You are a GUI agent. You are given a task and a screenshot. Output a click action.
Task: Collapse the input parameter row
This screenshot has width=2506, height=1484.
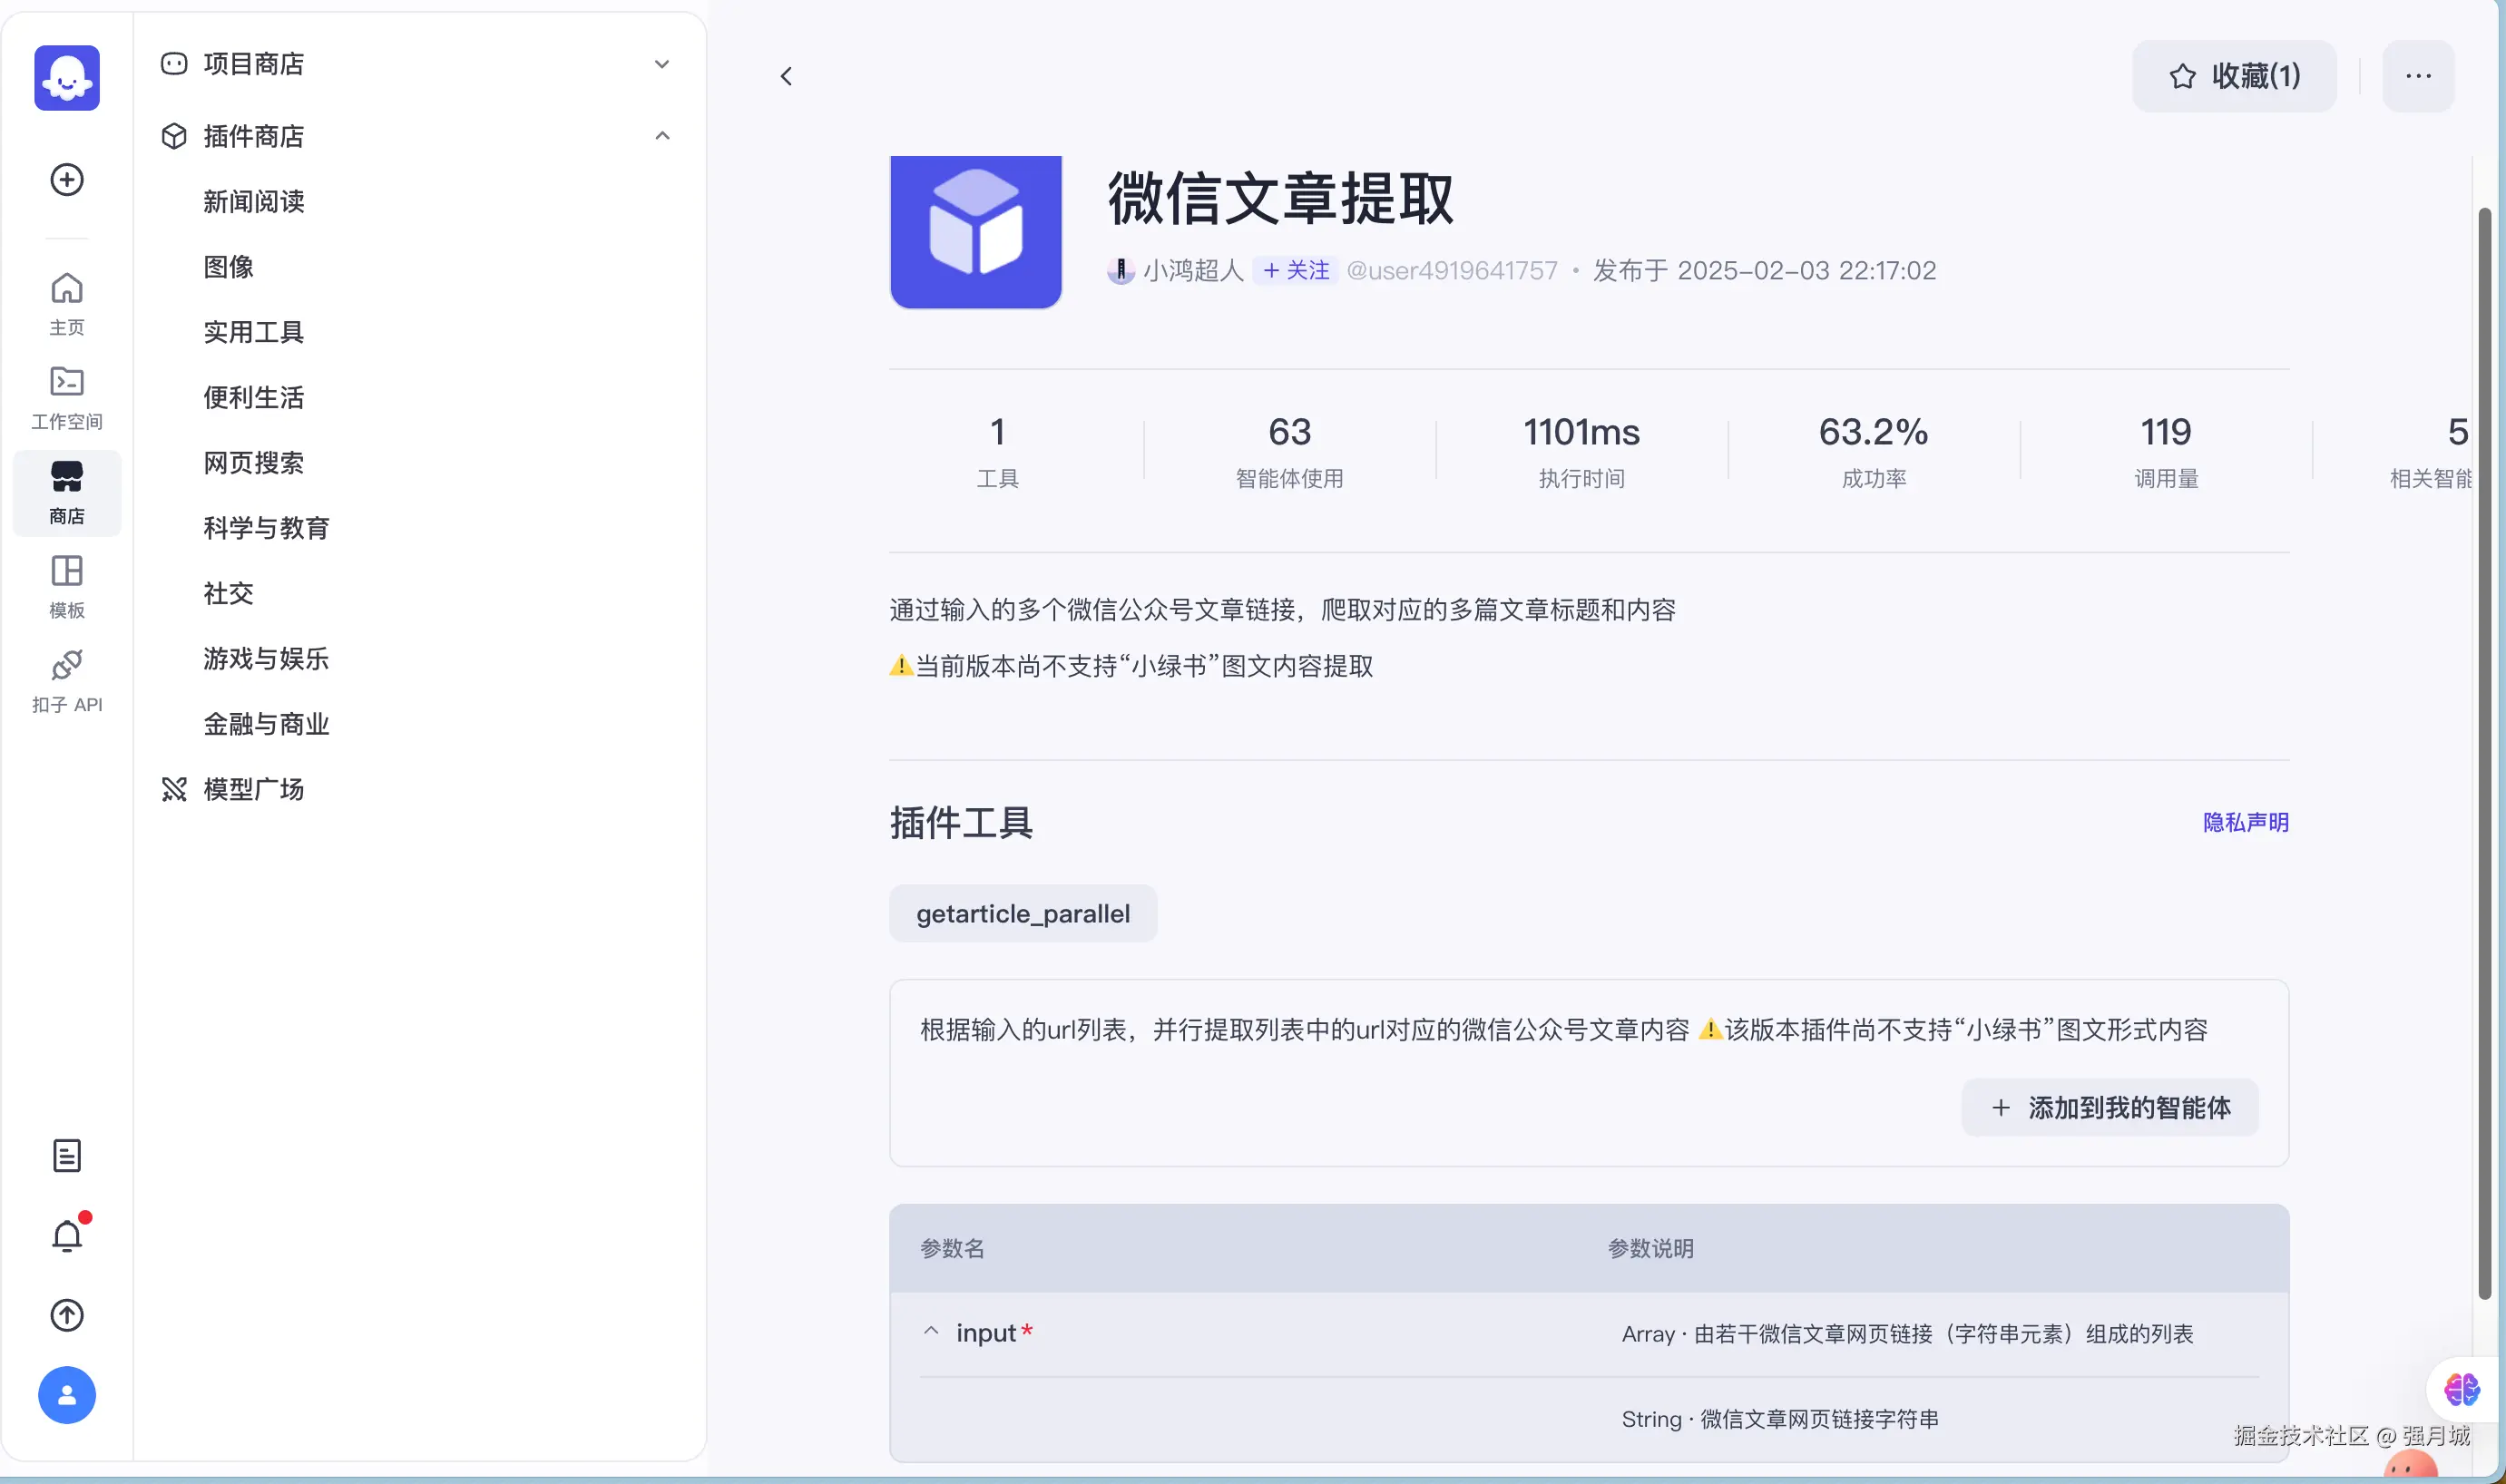pos(930,1332)
